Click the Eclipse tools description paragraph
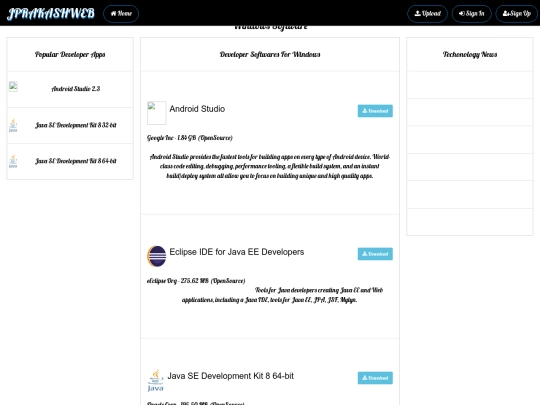 (282, 295)
